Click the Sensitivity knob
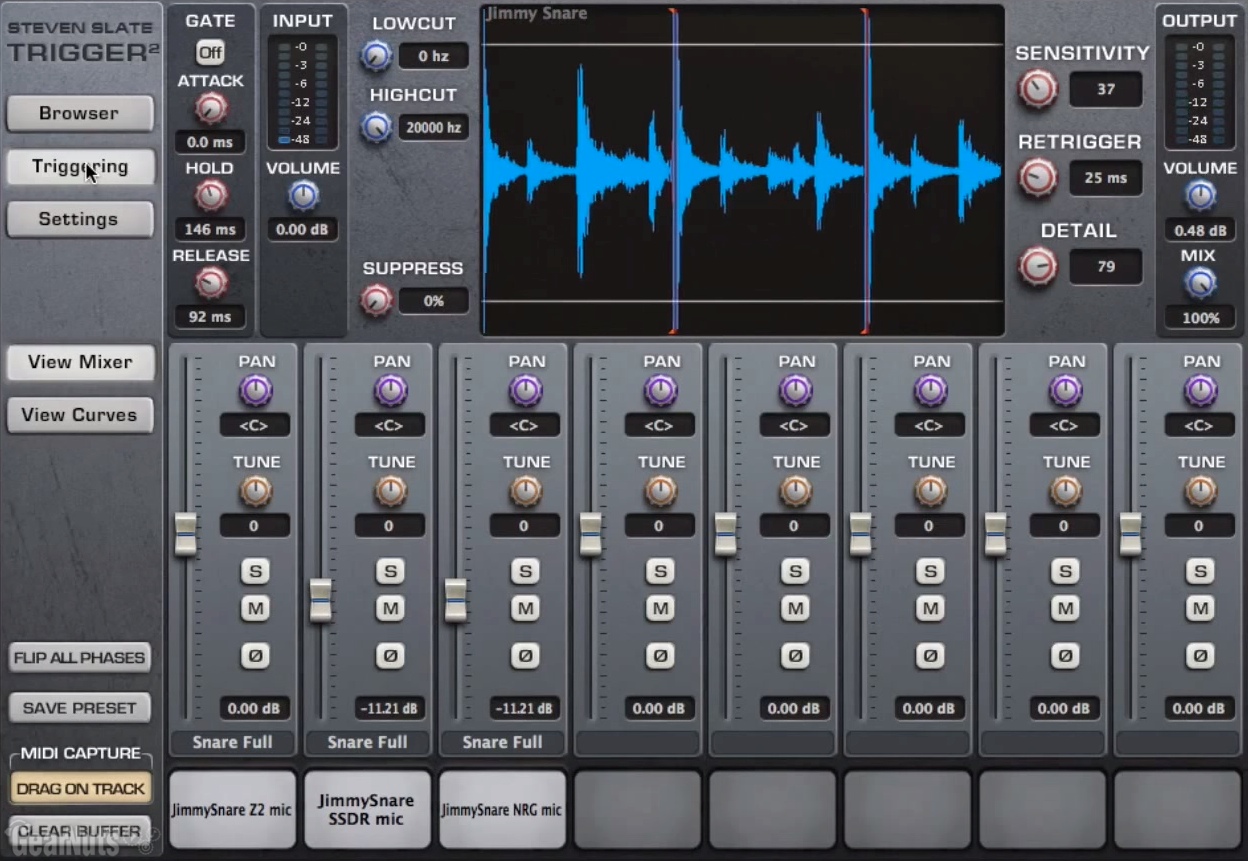 (1038, 89)
